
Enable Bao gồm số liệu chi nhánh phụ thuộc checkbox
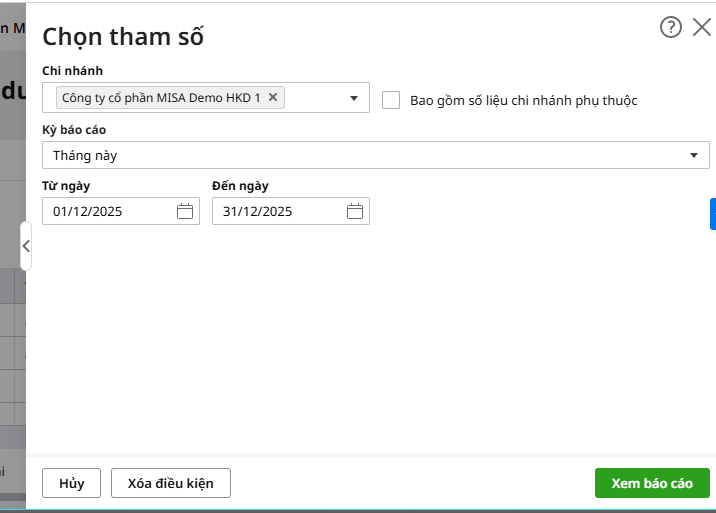tap(391, 100)
